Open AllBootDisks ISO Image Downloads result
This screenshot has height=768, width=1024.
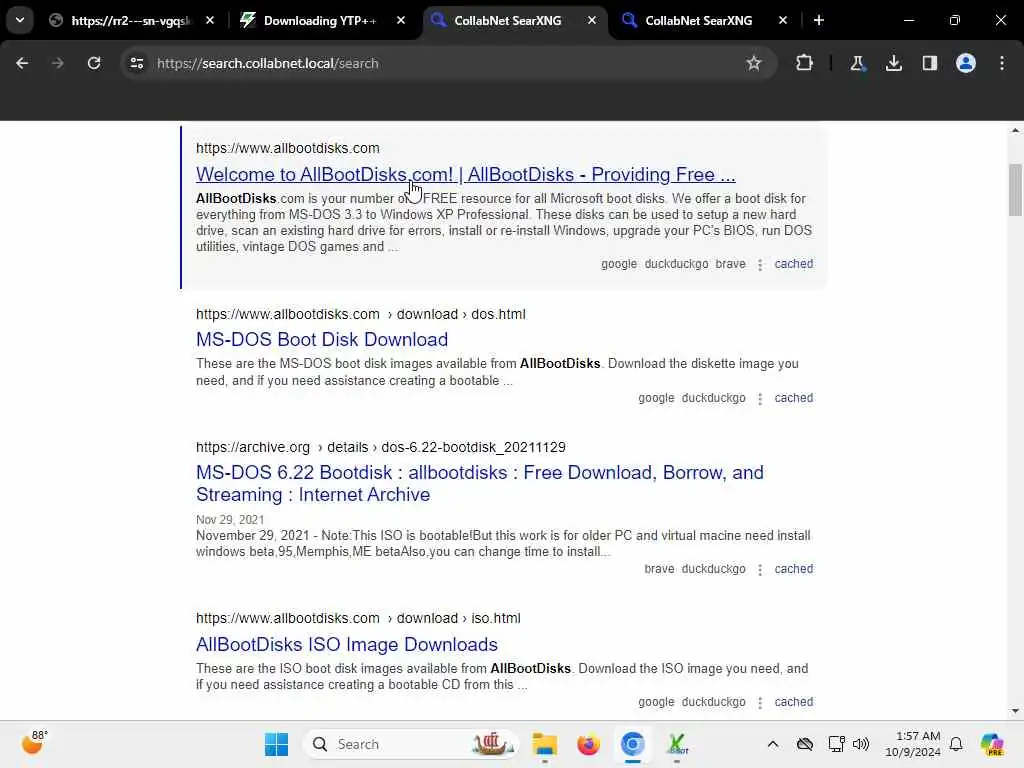pyautogui.click(x=347, y=645)
